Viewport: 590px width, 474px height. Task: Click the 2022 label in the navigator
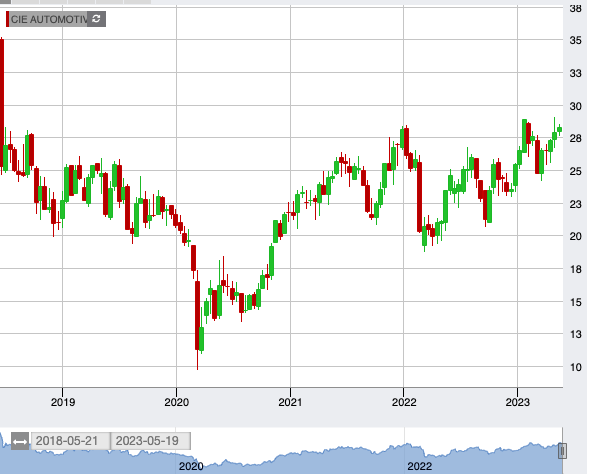[420, 466]
